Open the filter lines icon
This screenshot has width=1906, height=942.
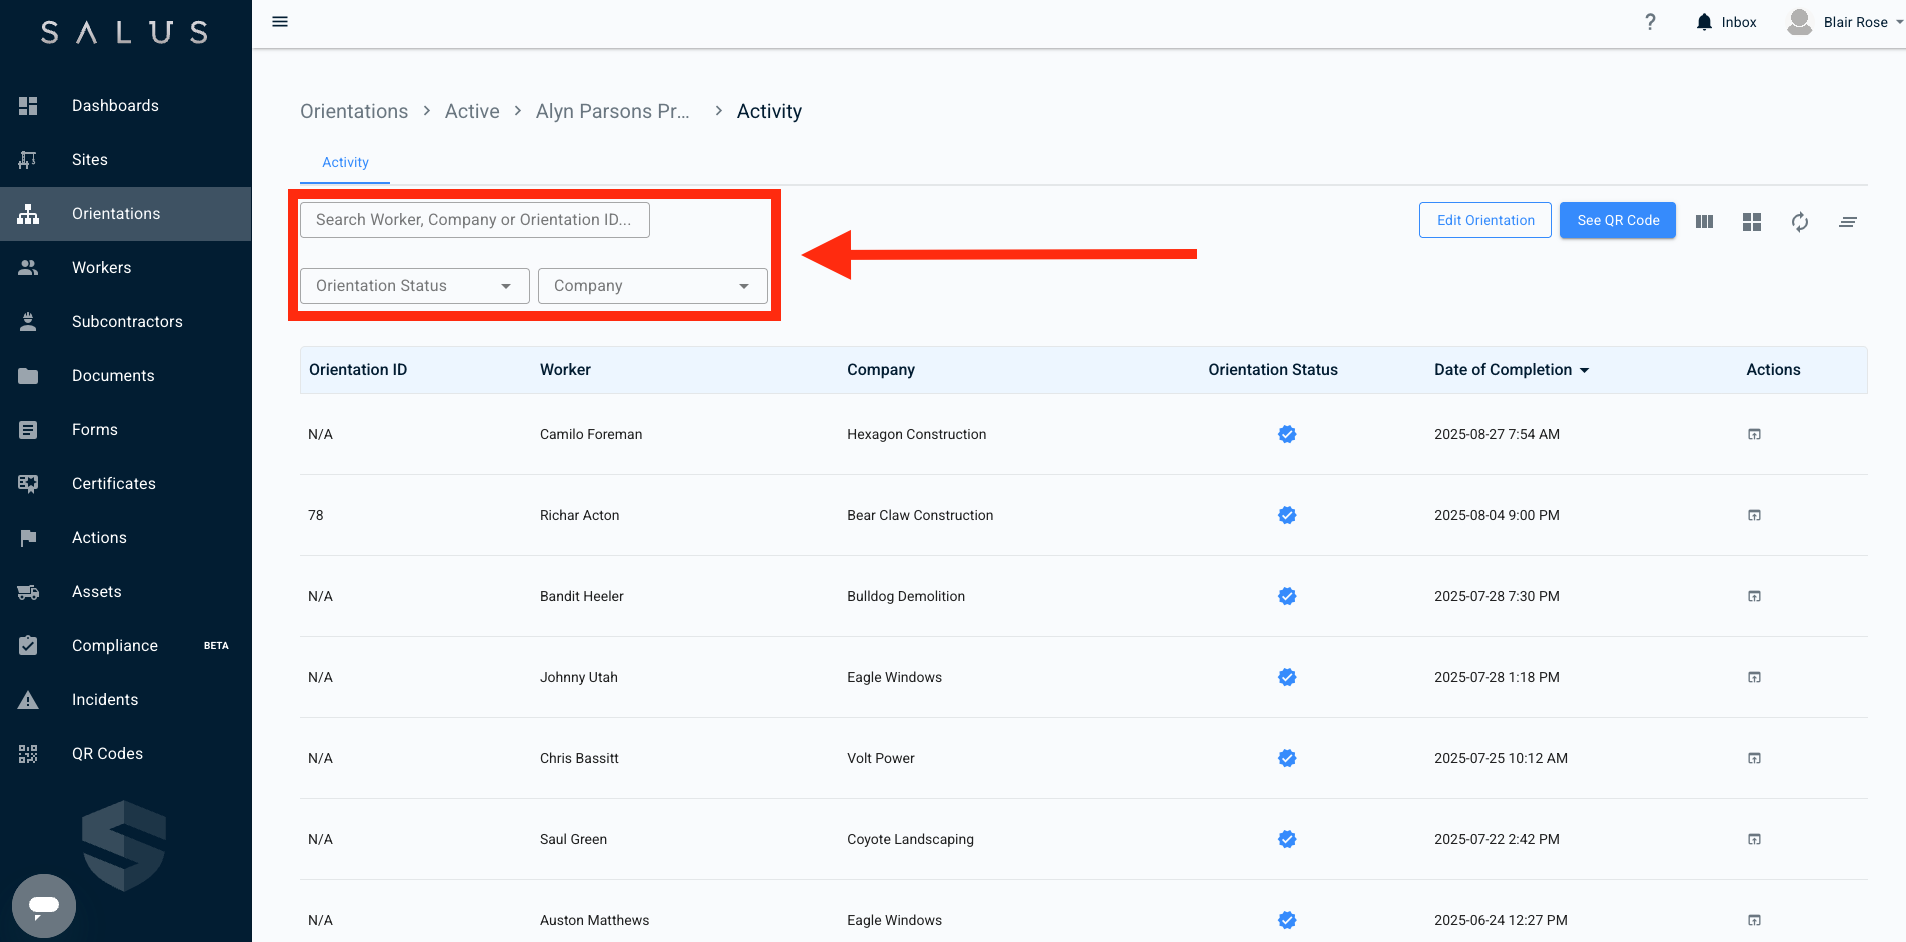pos(1847,222)
